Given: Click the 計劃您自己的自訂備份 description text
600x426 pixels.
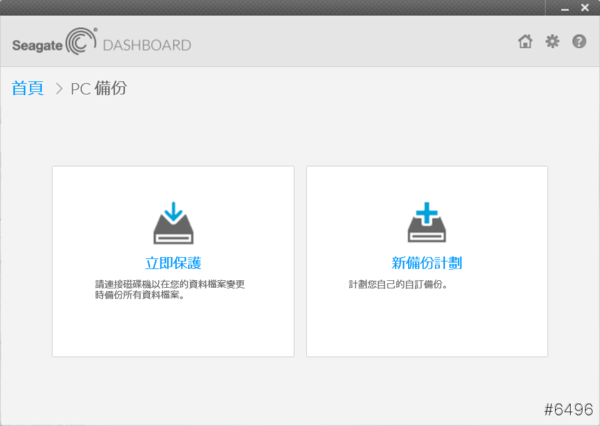Looking at the screenshot, I should [398, 284].
